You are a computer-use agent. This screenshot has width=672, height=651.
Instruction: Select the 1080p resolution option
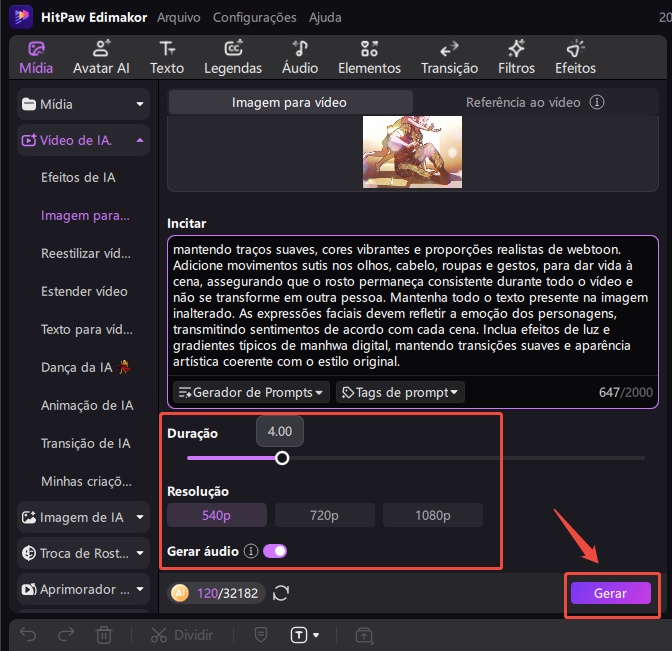[x=433, y=515]
